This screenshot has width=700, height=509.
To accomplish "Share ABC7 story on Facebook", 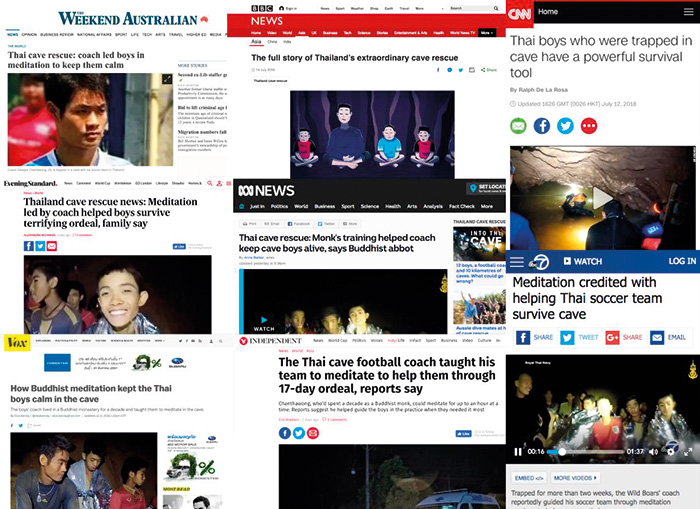I will (x=534, y=338).
